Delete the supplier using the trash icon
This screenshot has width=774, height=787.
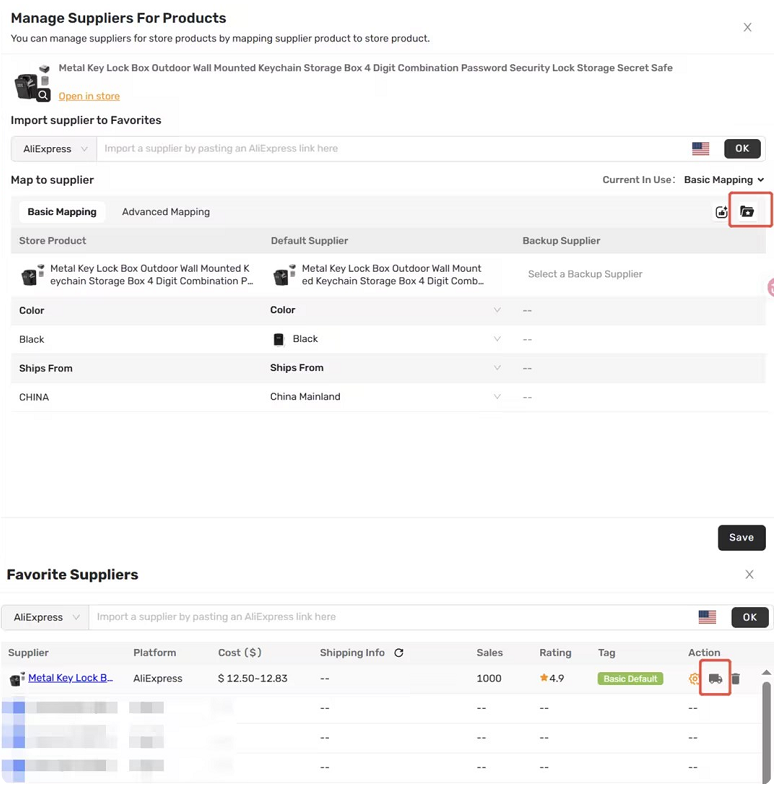click(735, 679)
